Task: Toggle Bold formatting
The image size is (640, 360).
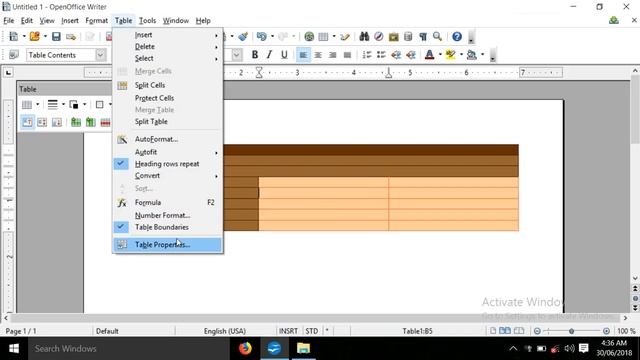Action: click(255, 55)
